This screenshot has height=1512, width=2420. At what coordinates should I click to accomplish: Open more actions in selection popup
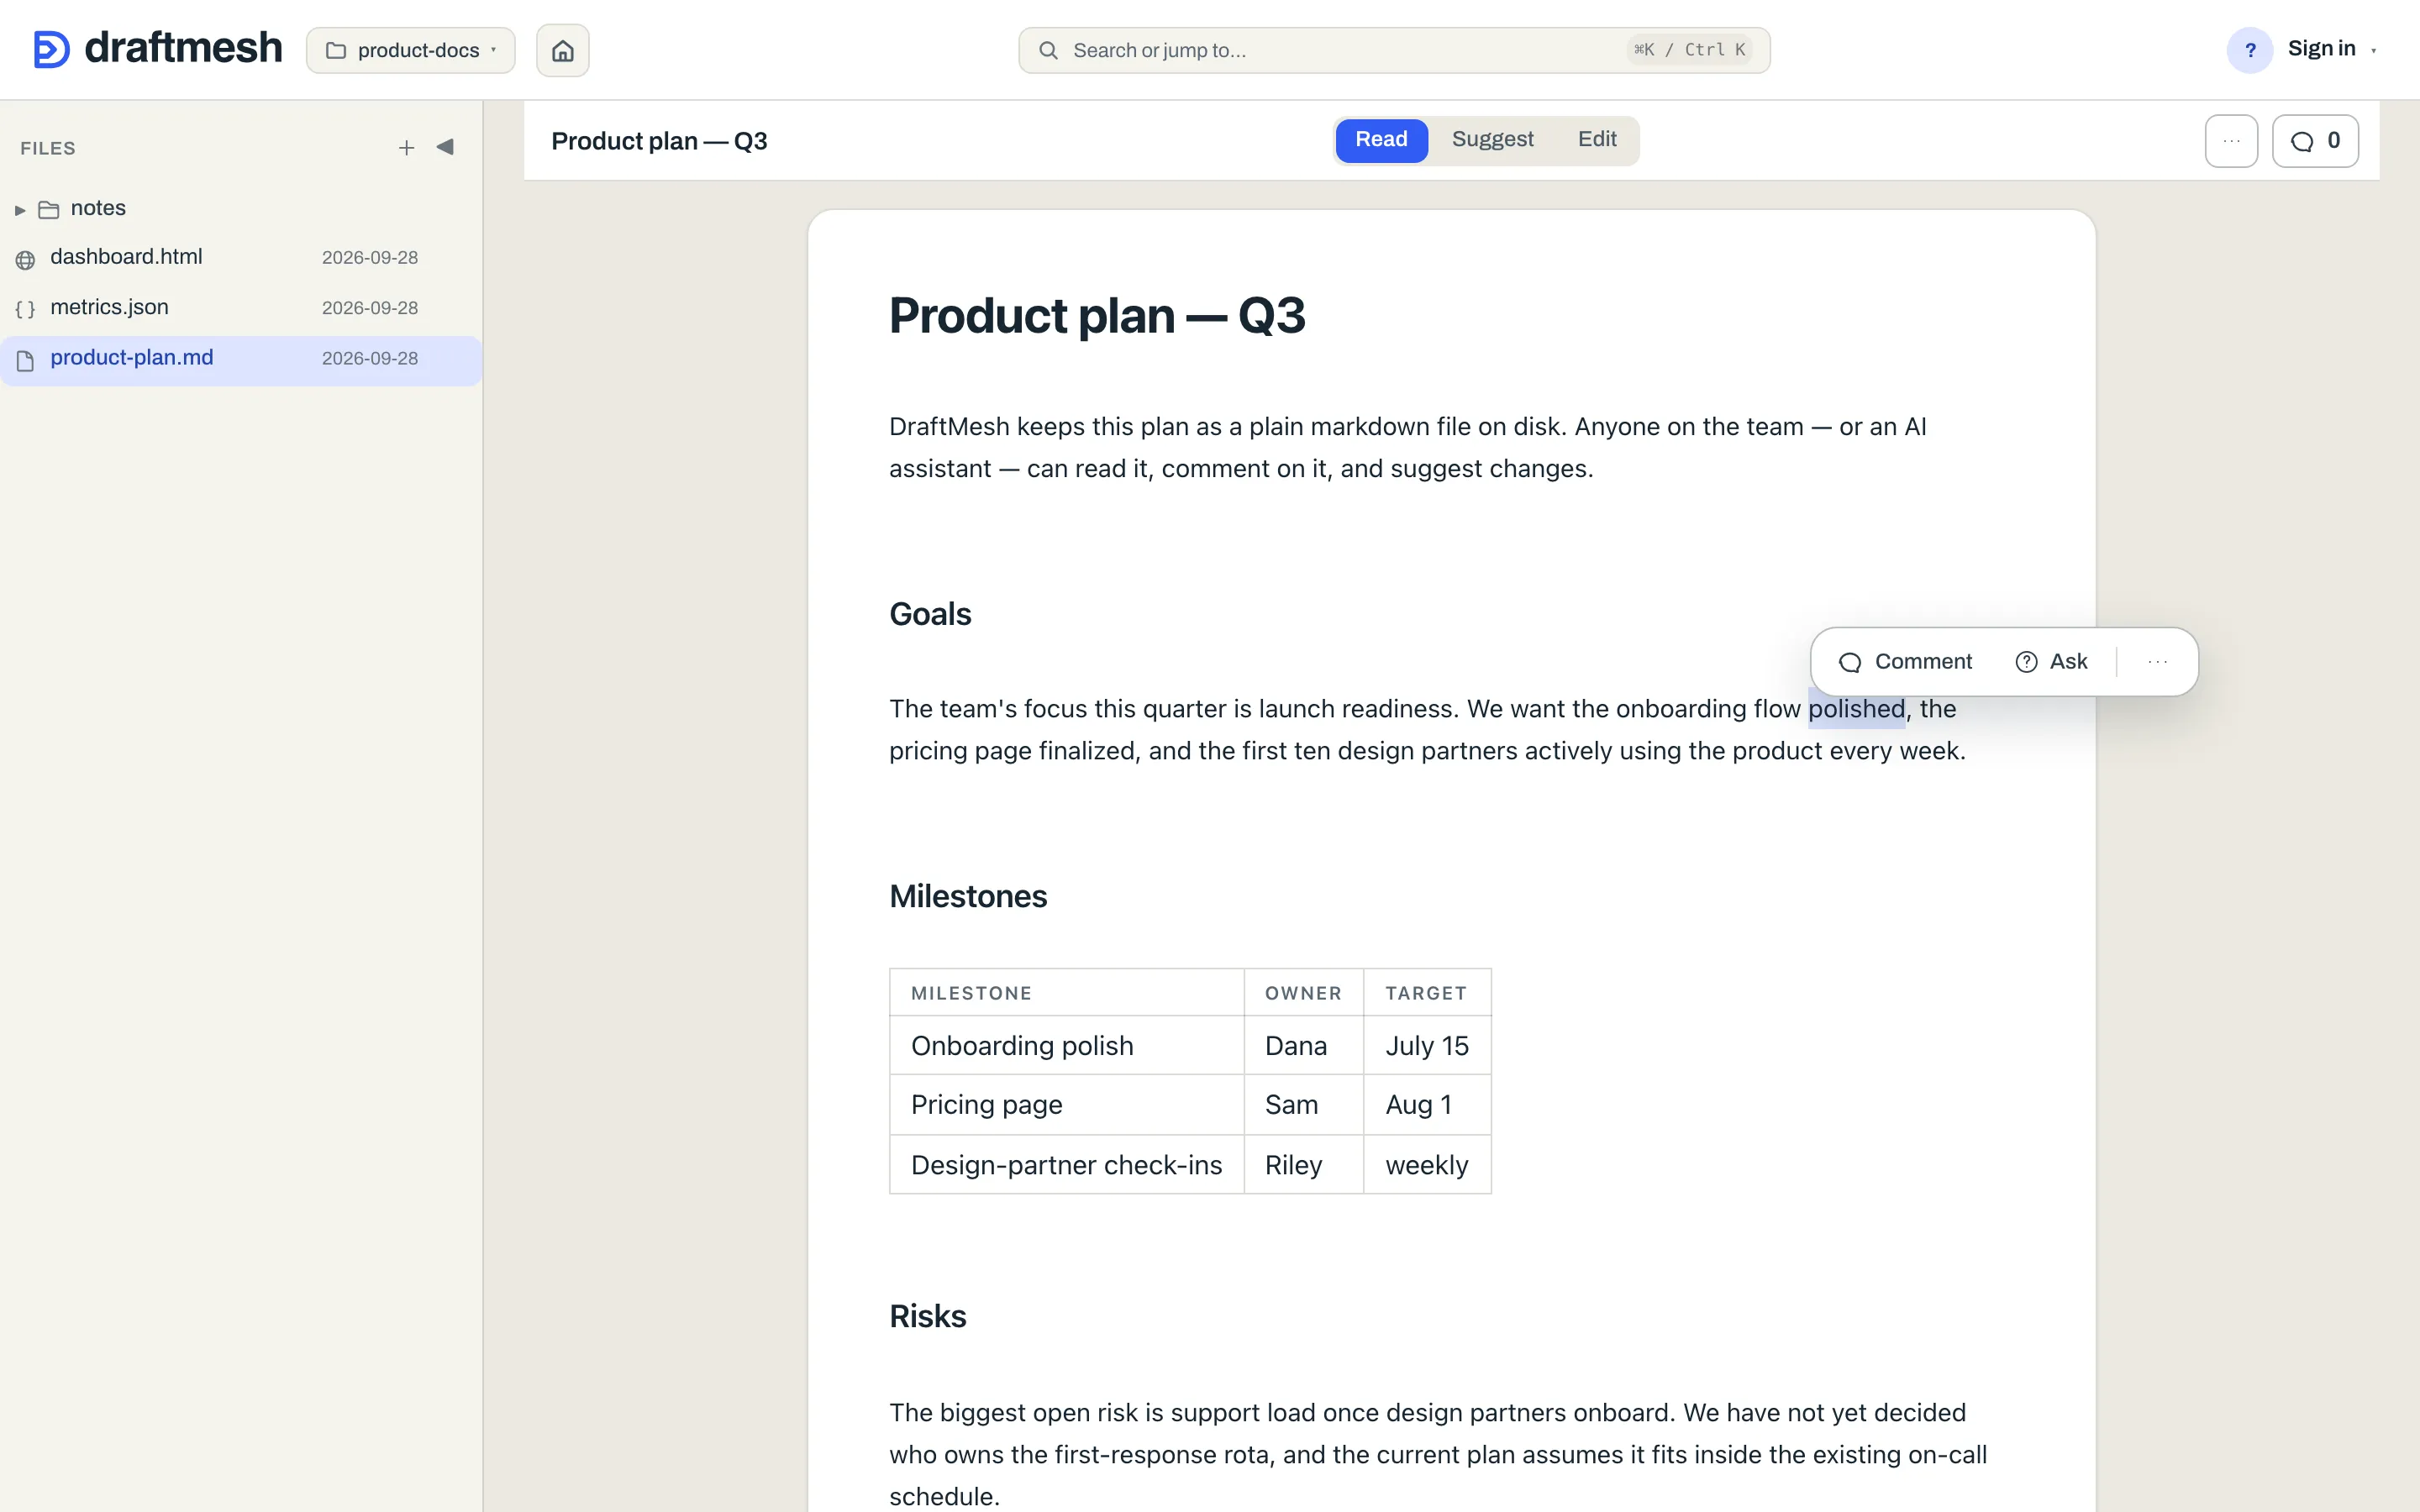2157,662
